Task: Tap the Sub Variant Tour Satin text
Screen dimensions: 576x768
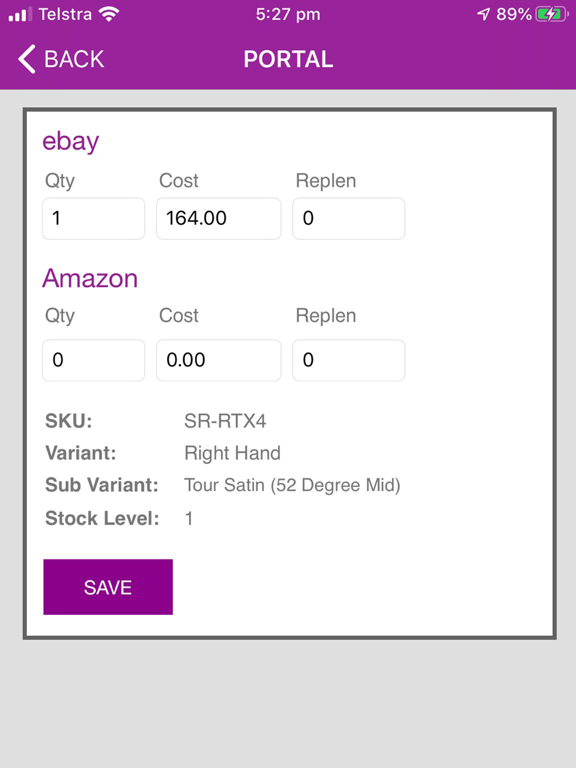Action: tap(292, 485)
